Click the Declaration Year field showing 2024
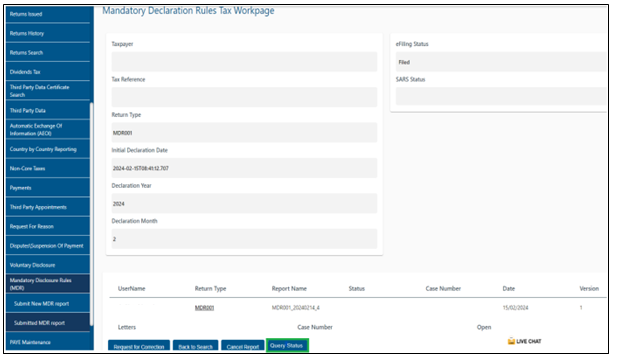 (x=244, y=203)
